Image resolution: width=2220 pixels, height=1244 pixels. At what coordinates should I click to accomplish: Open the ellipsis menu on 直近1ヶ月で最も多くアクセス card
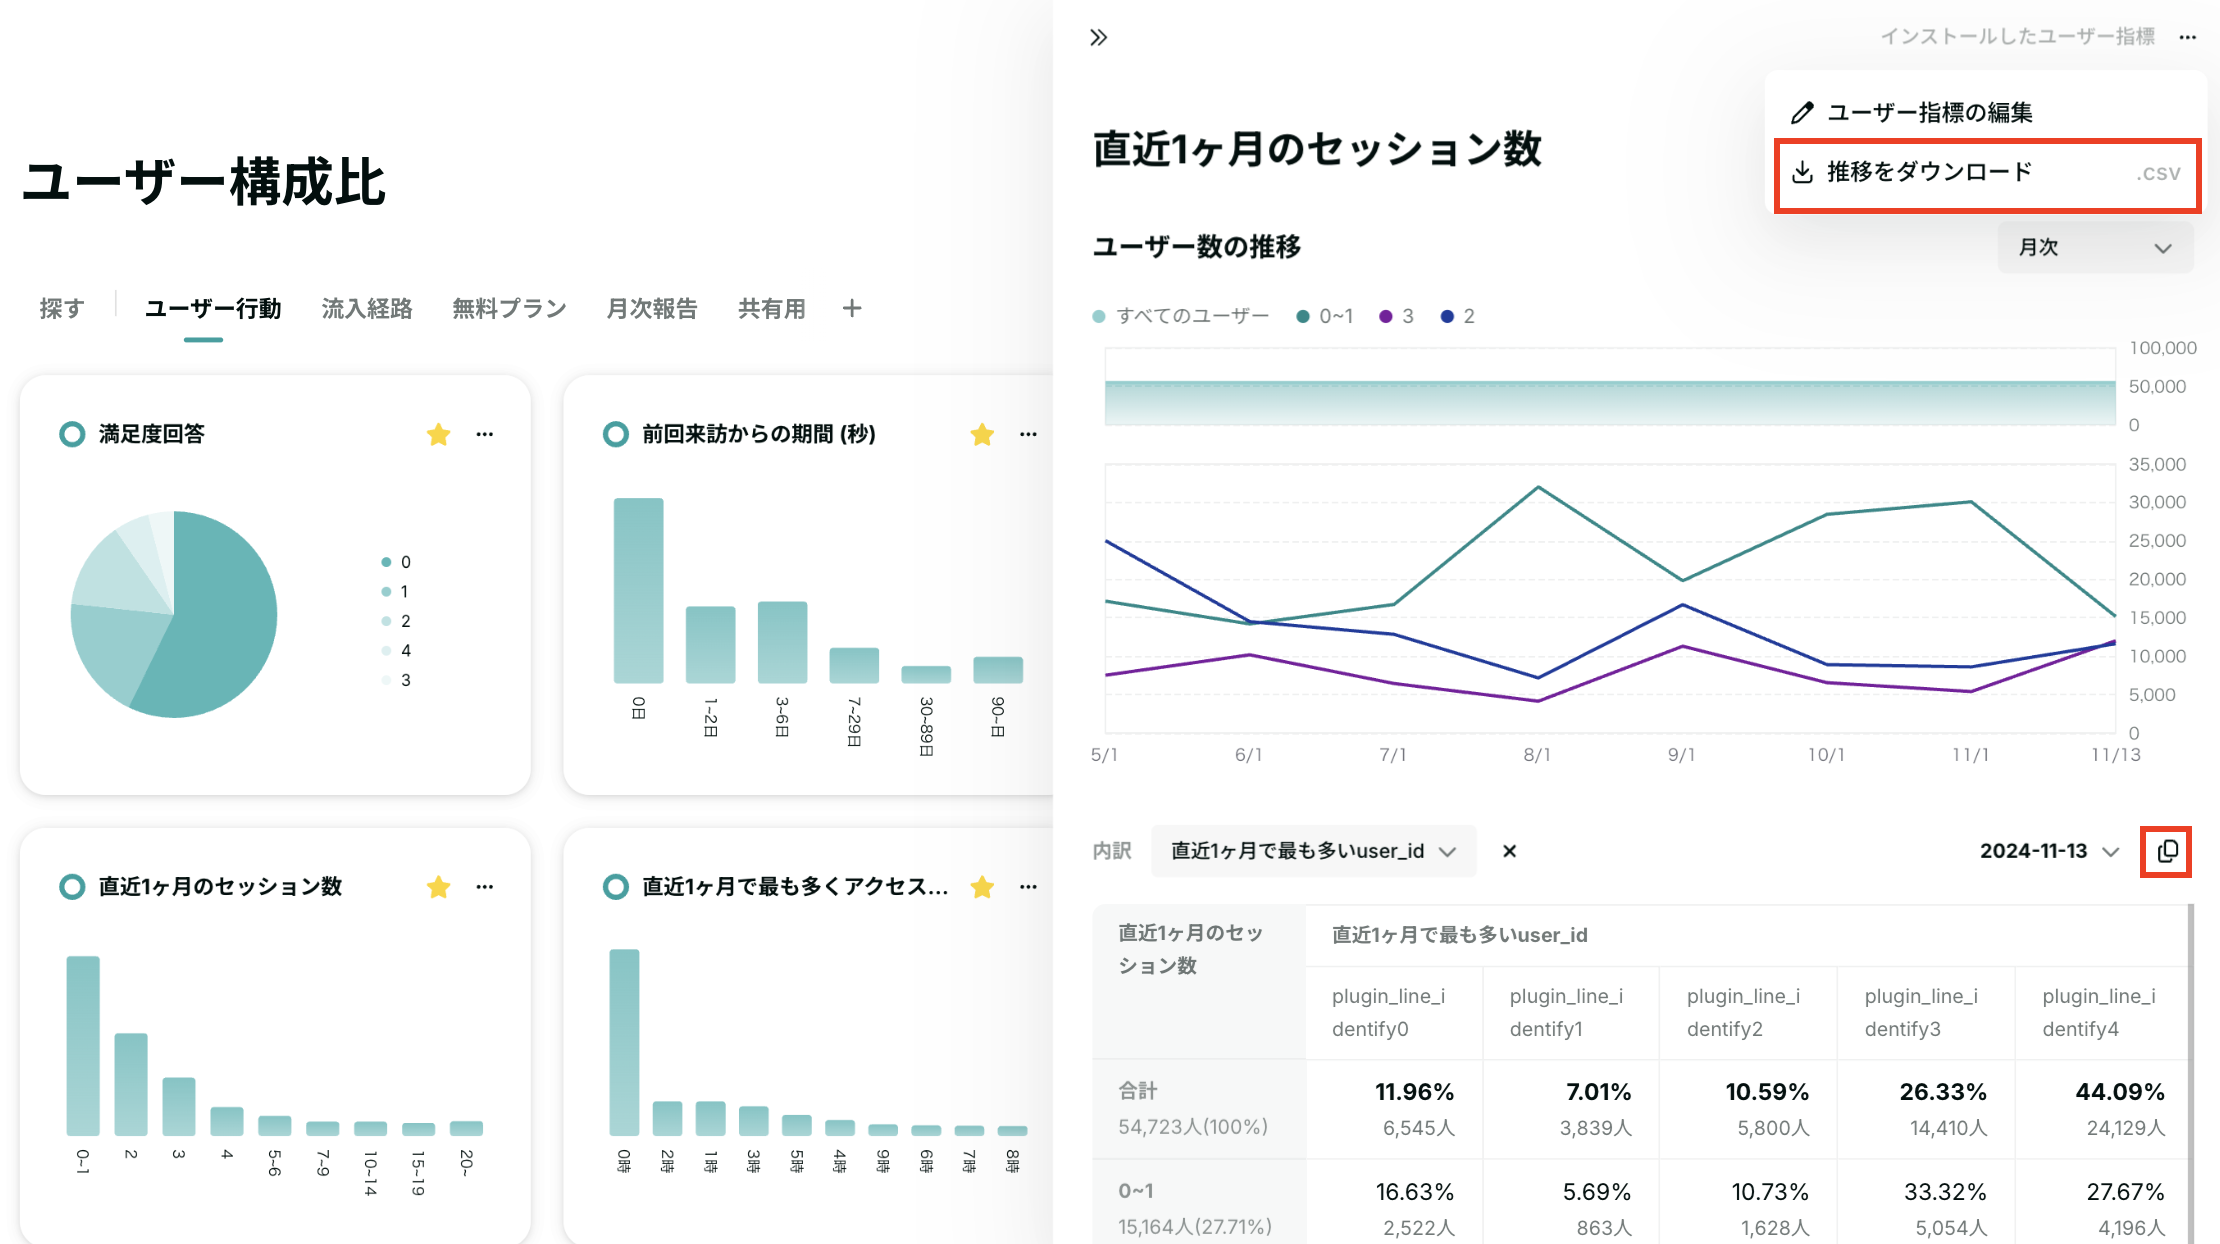pos(1028,887)
